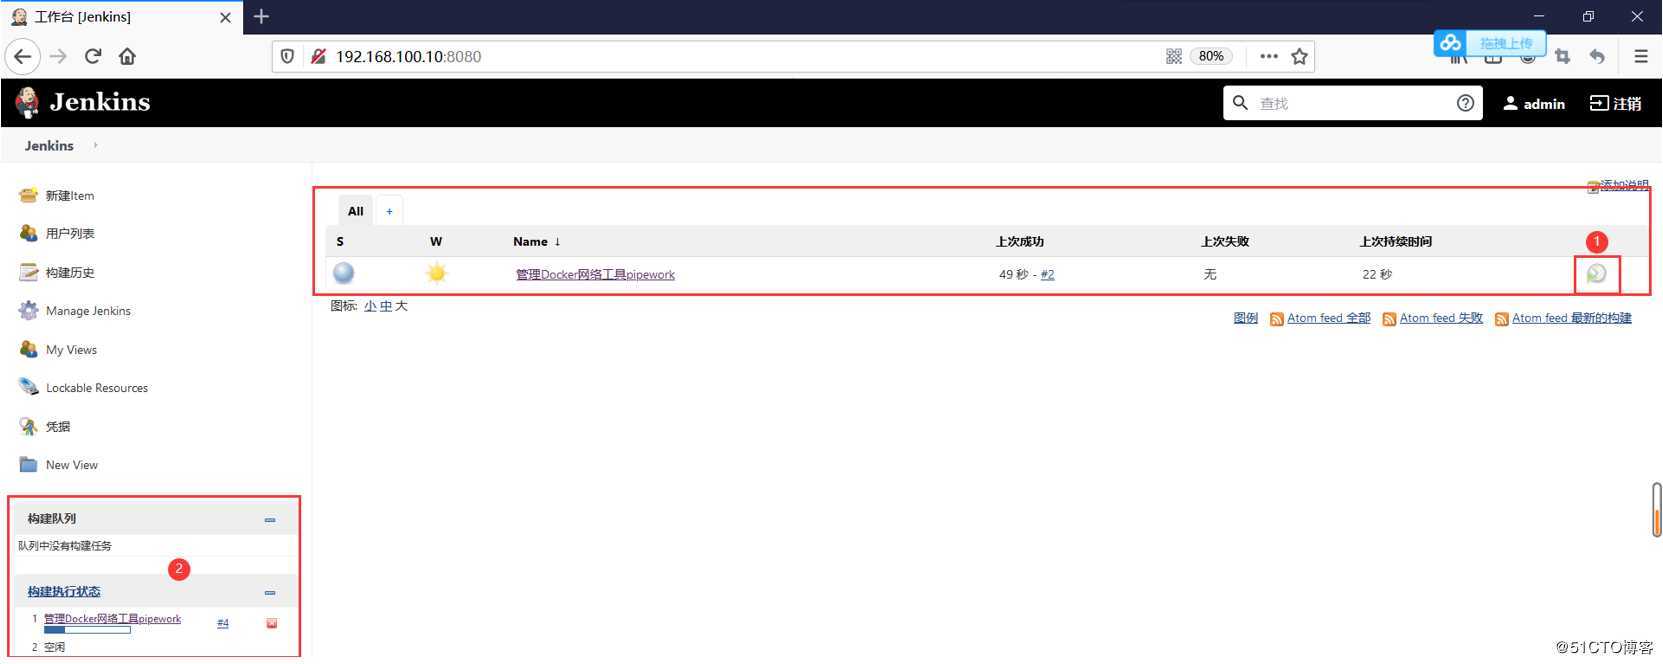Reload the page in browser
Screen dimensions: 1663x664
pos(93,56)
